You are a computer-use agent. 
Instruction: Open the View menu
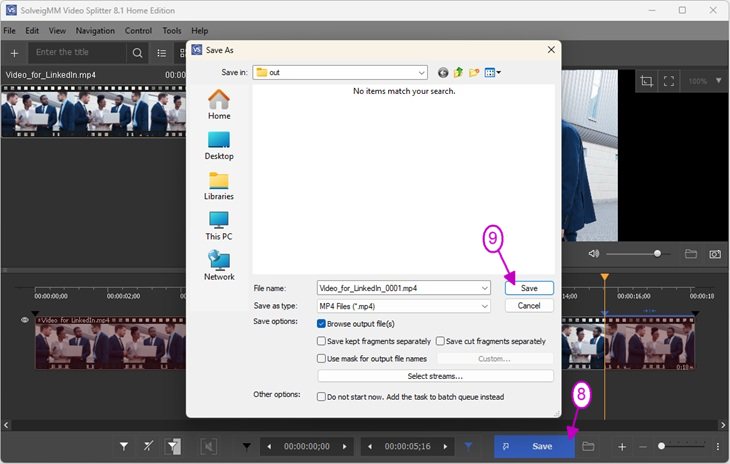pos(57,31)
